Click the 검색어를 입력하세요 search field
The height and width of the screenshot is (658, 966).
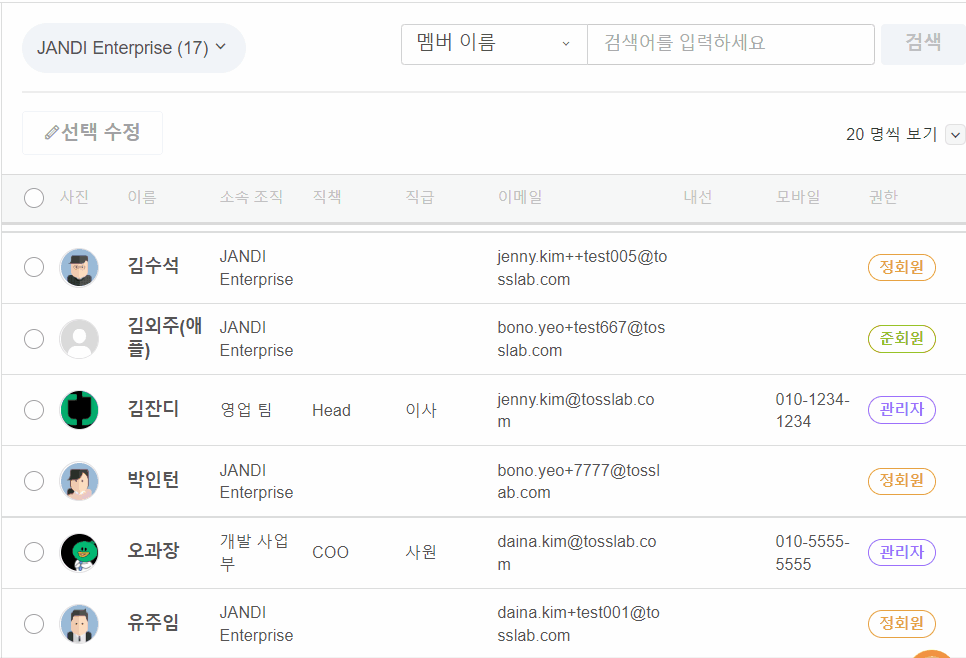(x=730, y=44)
